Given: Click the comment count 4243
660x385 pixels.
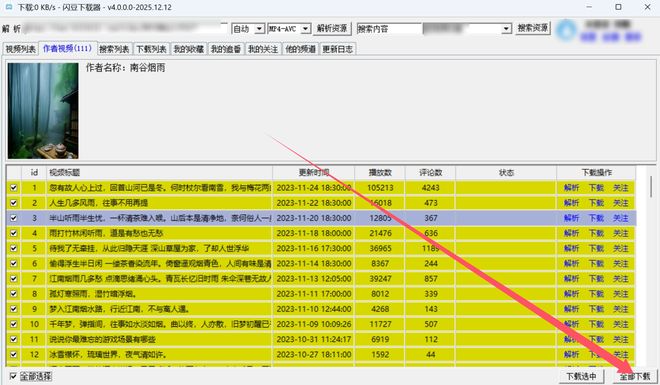Looking at the screenshot, I should click(x=431, y=188).
